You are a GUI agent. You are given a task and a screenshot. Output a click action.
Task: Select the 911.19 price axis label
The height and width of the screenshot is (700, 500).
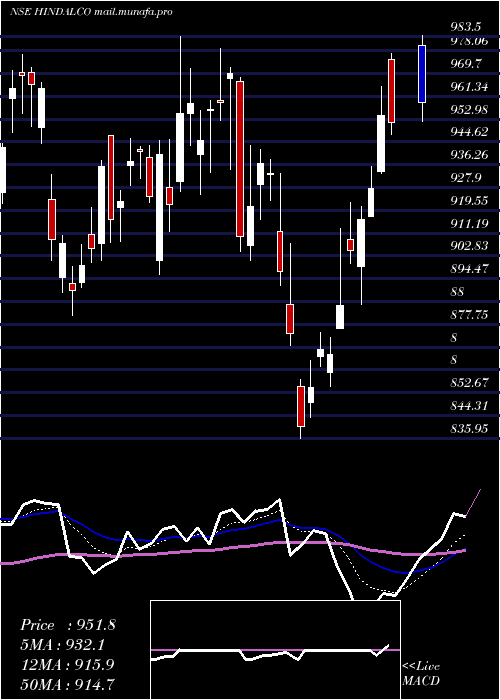coord(469,224)
